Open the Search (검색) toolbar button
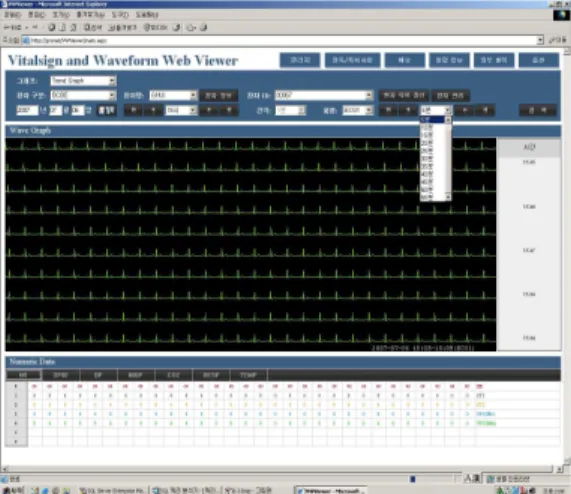The width and height of the screenshot is (571, 494). pyautogui.click(x=93, y=27)
